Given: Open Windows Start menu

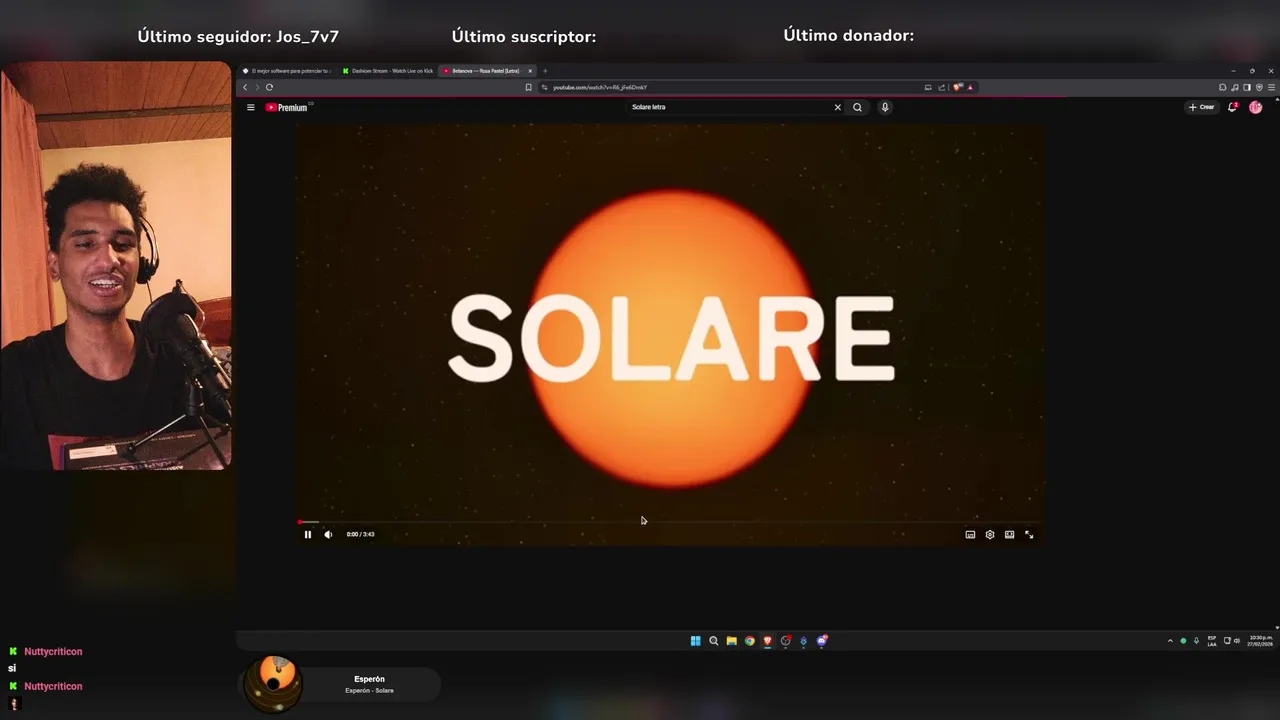Looking at the screenshot, I should (x=695, y=641).
